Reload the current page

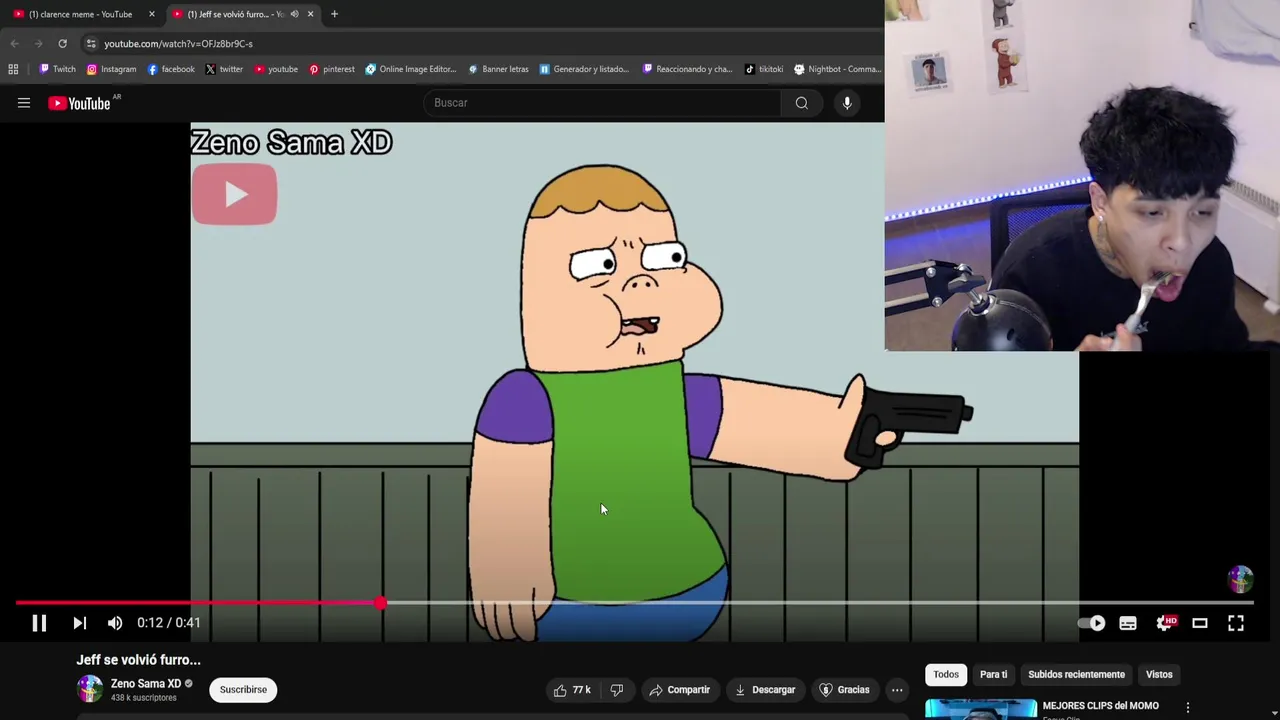point(62,44)
